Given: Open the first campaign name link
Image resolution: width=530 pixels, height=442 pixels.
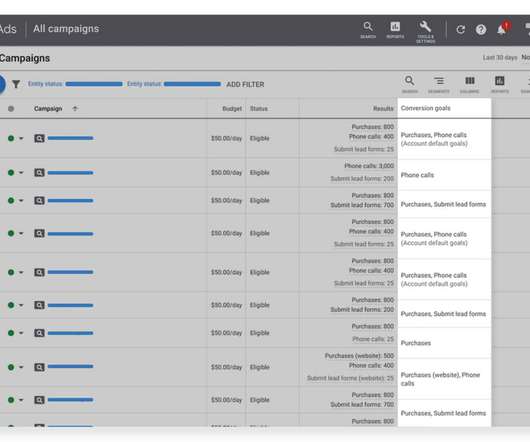Looking at the screenshot, I should [70, 138].
